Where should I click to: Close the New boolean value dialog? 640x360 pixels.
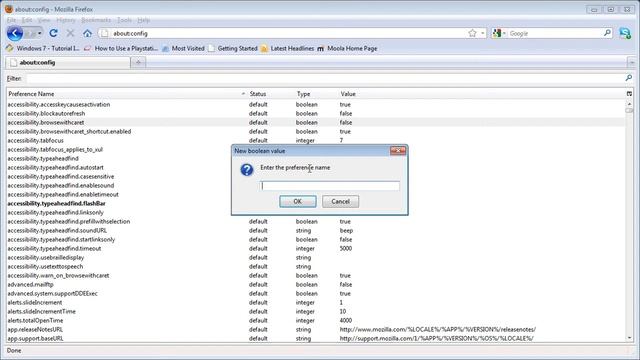[x=398, y=151]
